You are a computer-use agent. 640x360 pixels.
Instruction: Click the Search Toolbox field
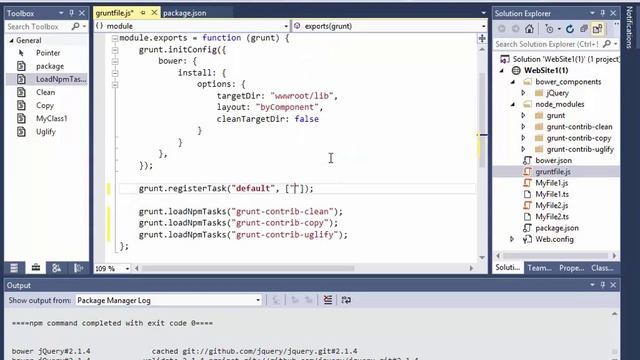tap(39, 27)
